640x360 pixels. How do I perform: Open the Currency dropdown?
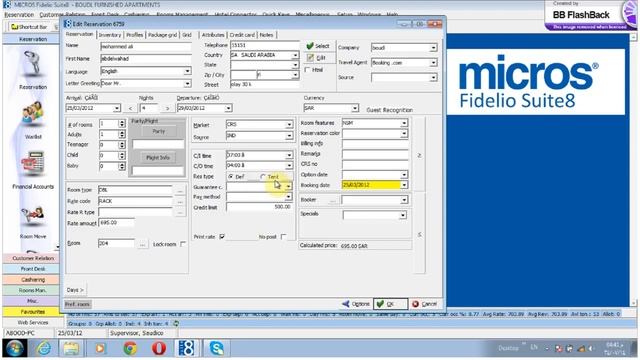[355, 108]
